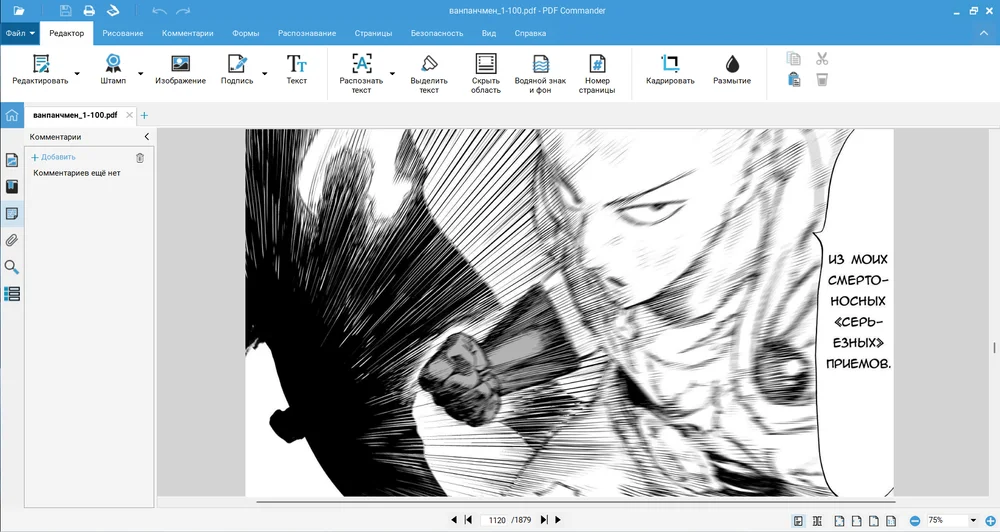Click the Print icon in title bar
This screenshot has height=532, width=1000.
click(x=89, y=11)
